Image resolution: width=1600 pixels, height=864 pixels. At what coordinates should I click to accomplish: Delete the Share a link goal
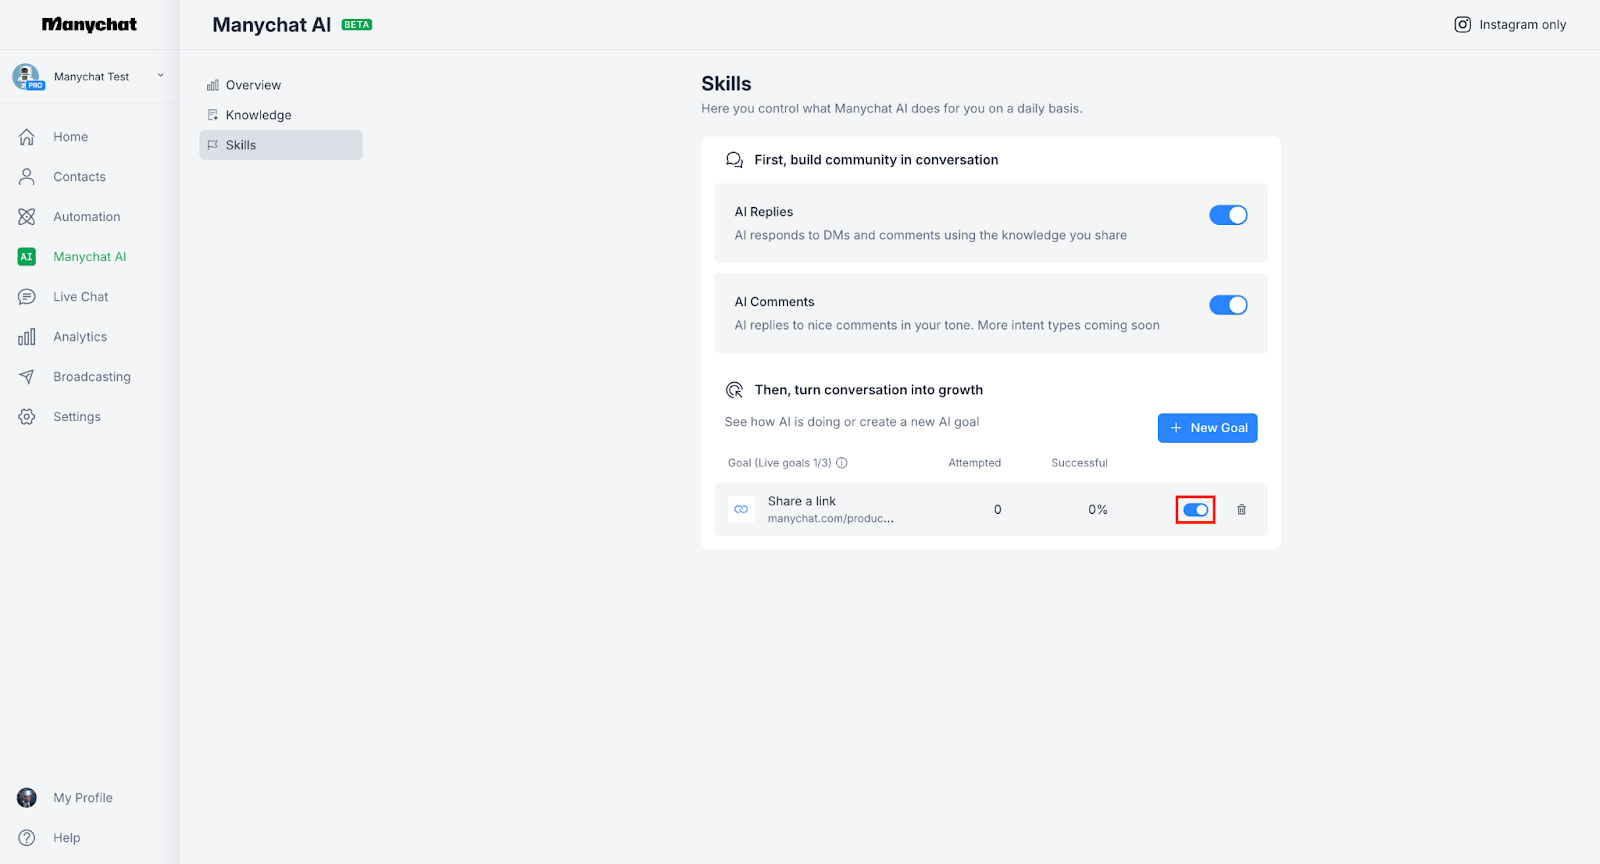[x=1241, y=510]
